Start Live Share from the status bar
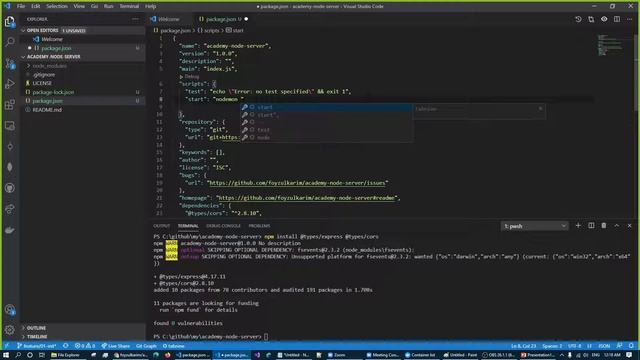This screenshot has height=360, width=640. 116,346
